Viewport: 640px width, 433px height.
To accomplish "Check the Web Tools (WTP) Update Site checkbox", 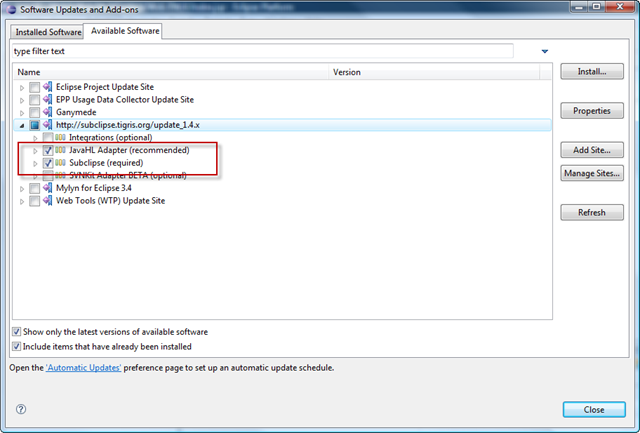I will (x=35, y=201).
